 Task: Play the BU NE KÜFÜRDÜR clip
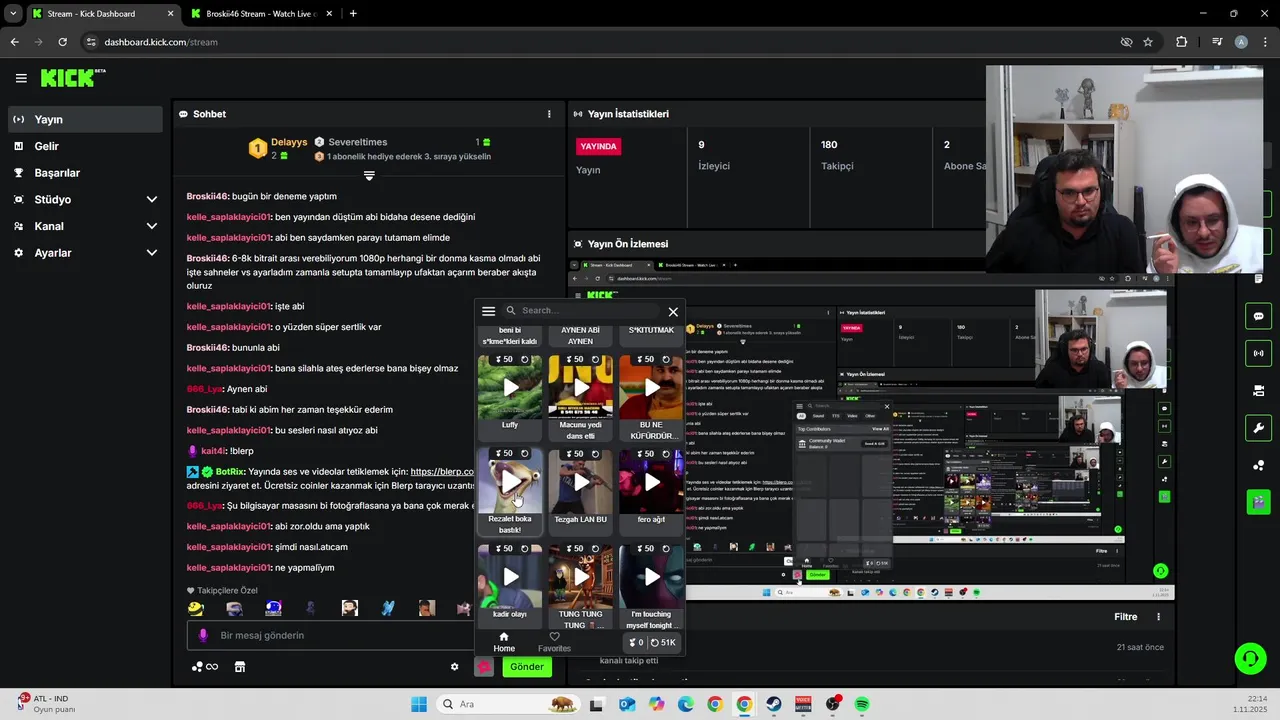tap(651, 387)
